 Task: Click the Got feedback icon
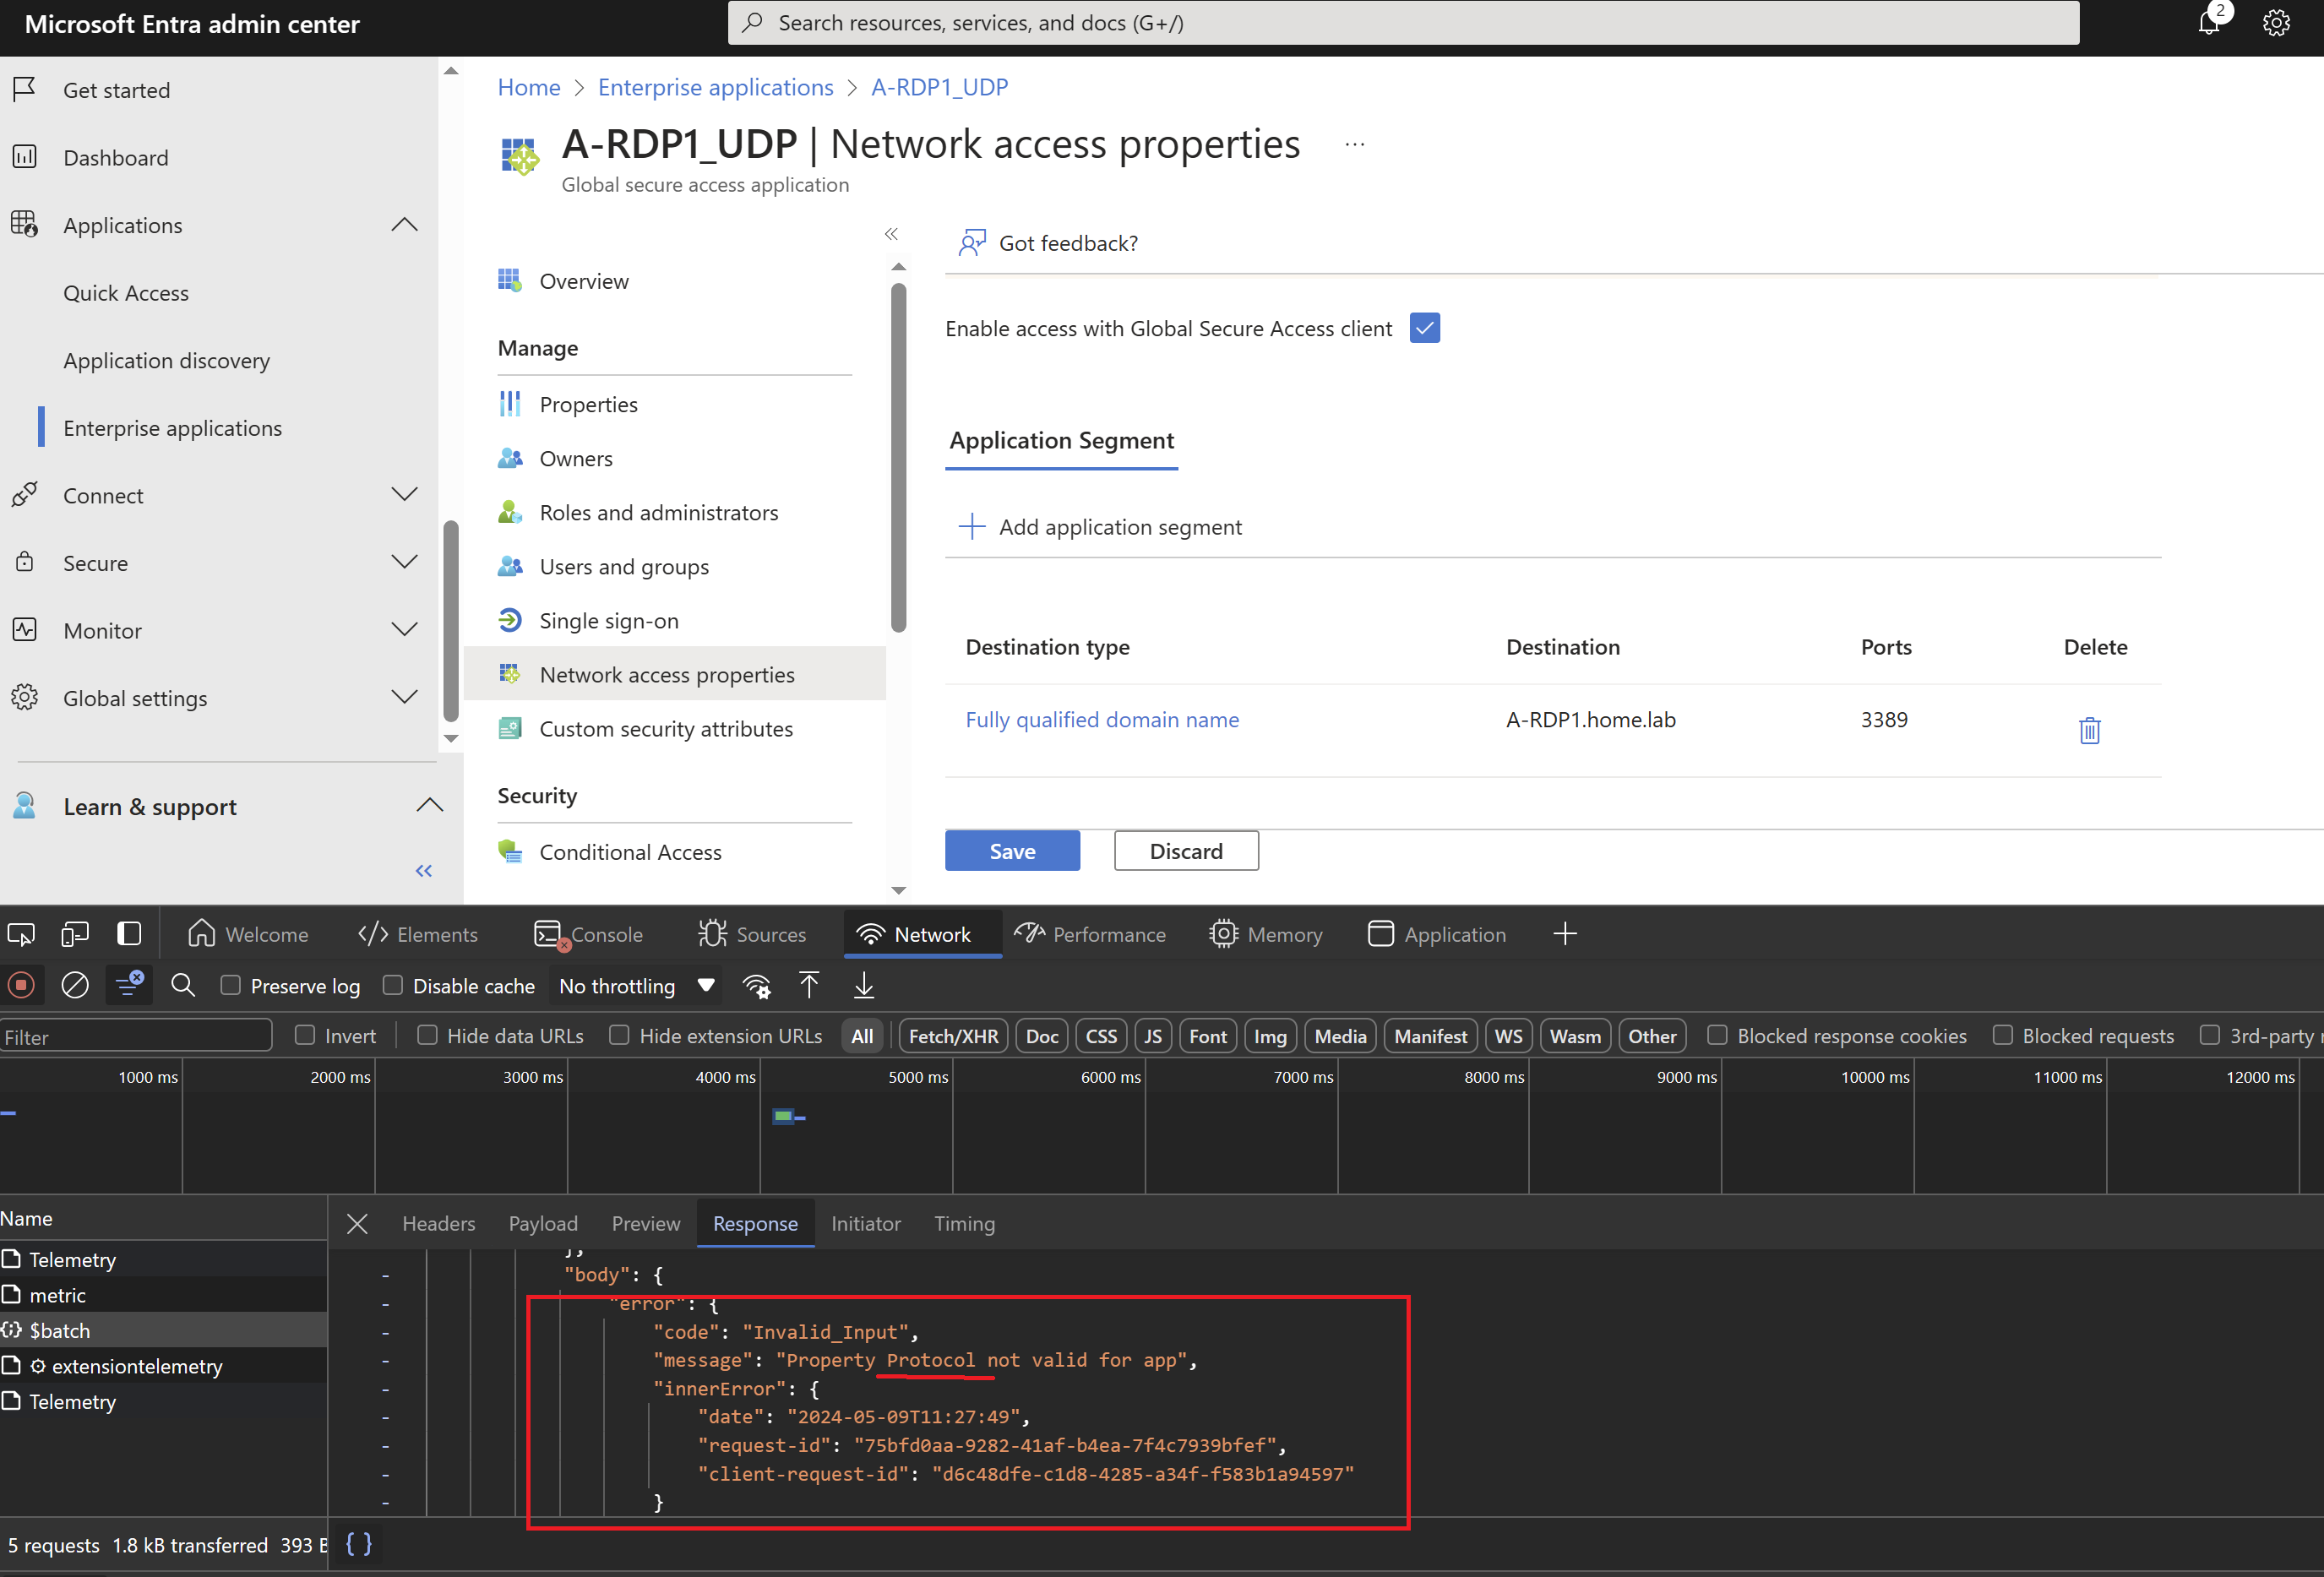coord(972,243)
